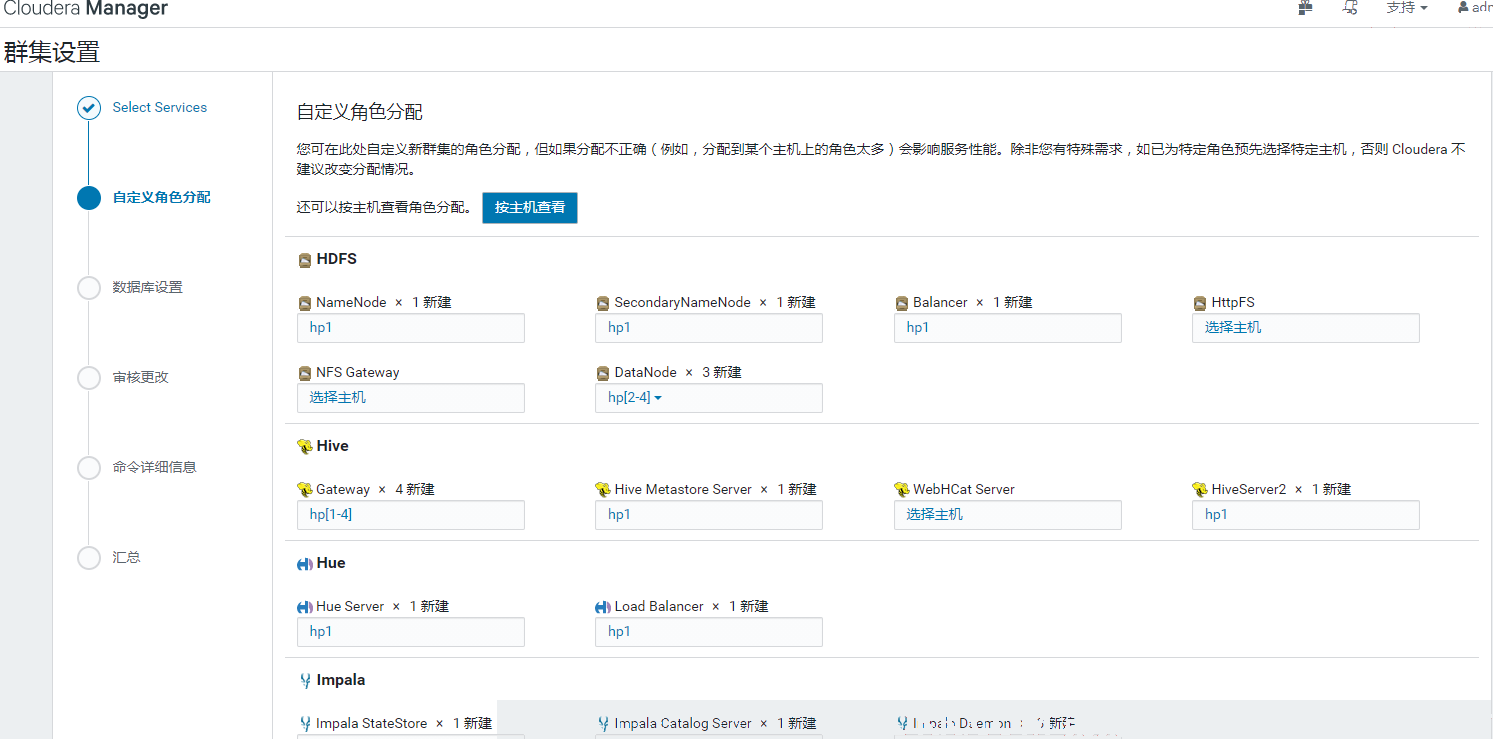Click the Hue service section icon
This screenshot has width=1493, height=739.
click(305, 564)
